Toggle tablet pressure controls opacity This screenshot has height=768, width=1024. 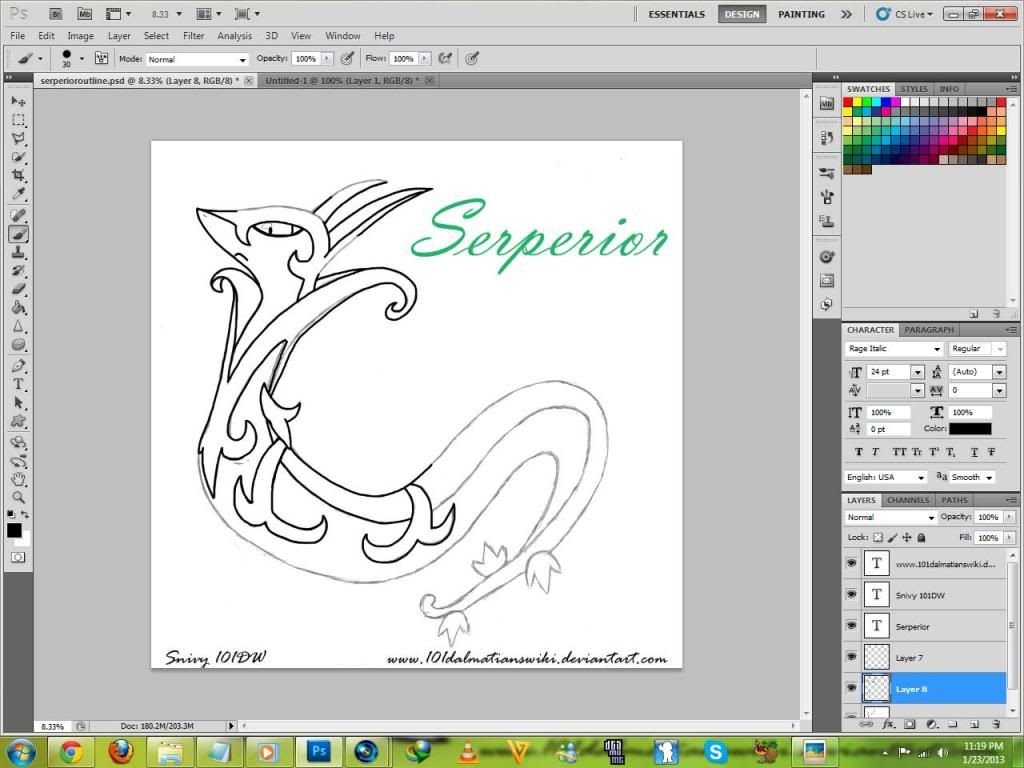[x=347, y=58]
